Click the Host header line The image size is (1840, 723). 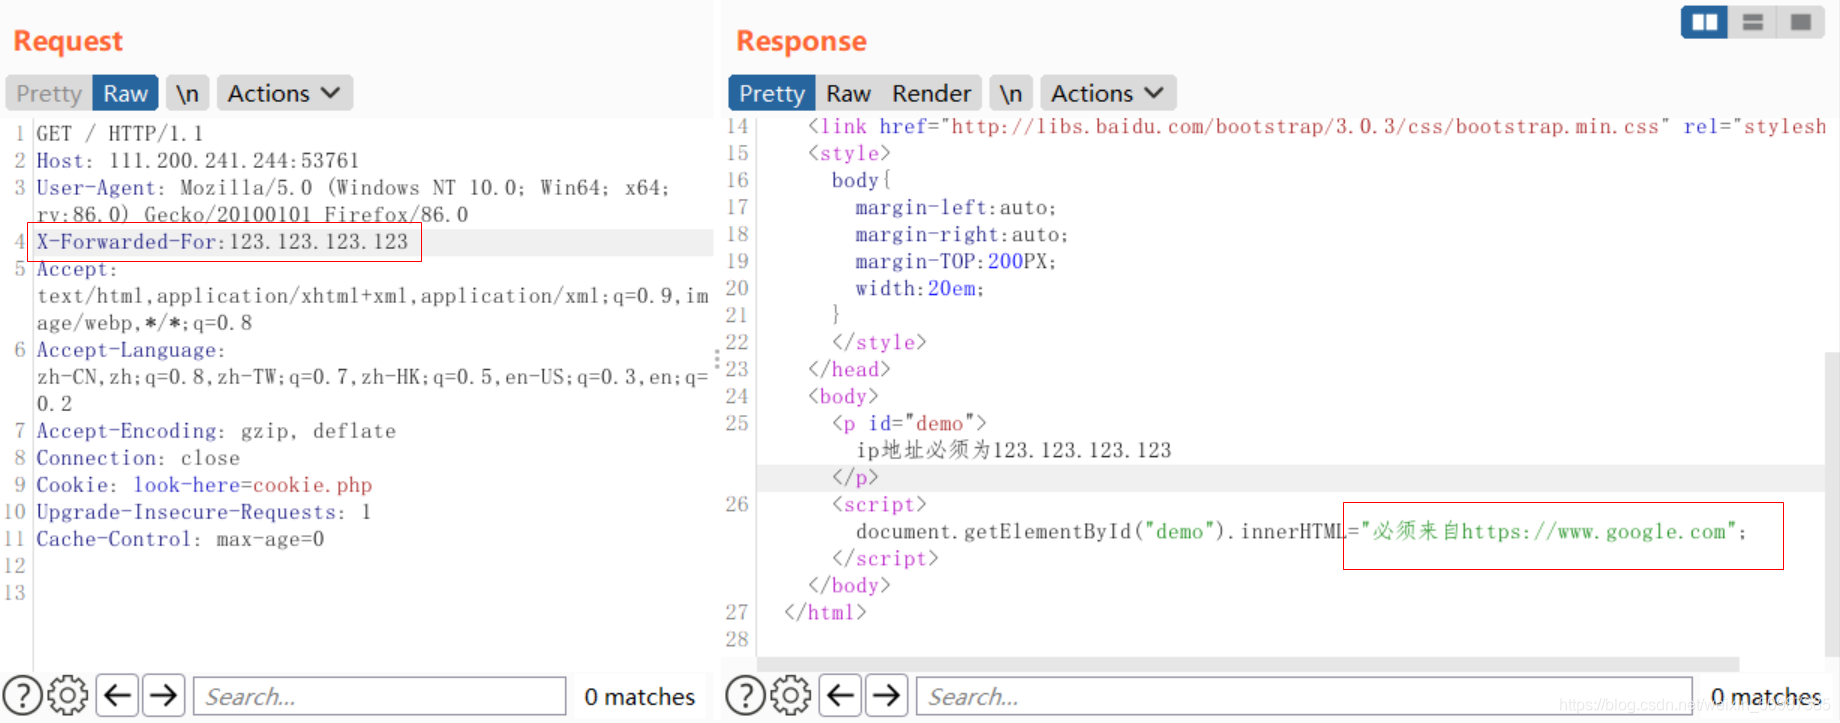tap(198, 161)
